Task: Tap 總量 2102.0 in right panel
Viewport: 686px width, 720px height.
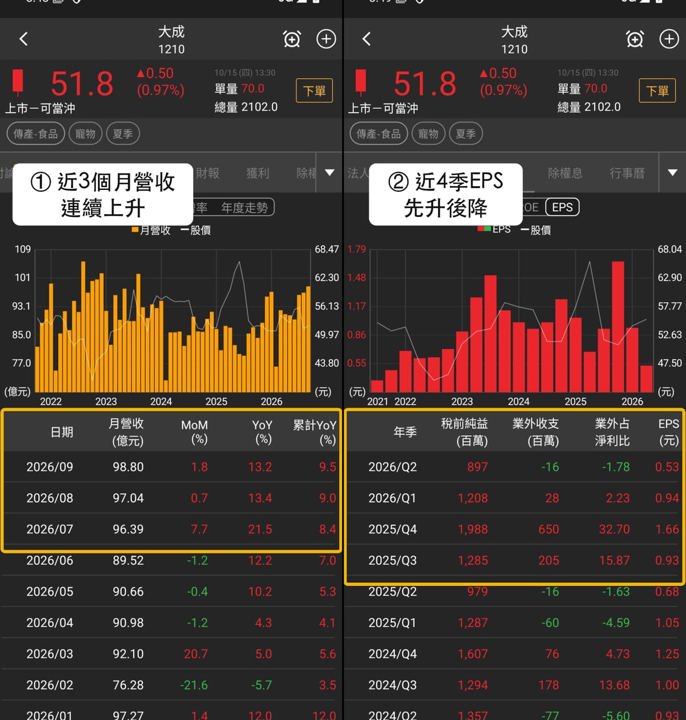Action: tap(589, 107)
